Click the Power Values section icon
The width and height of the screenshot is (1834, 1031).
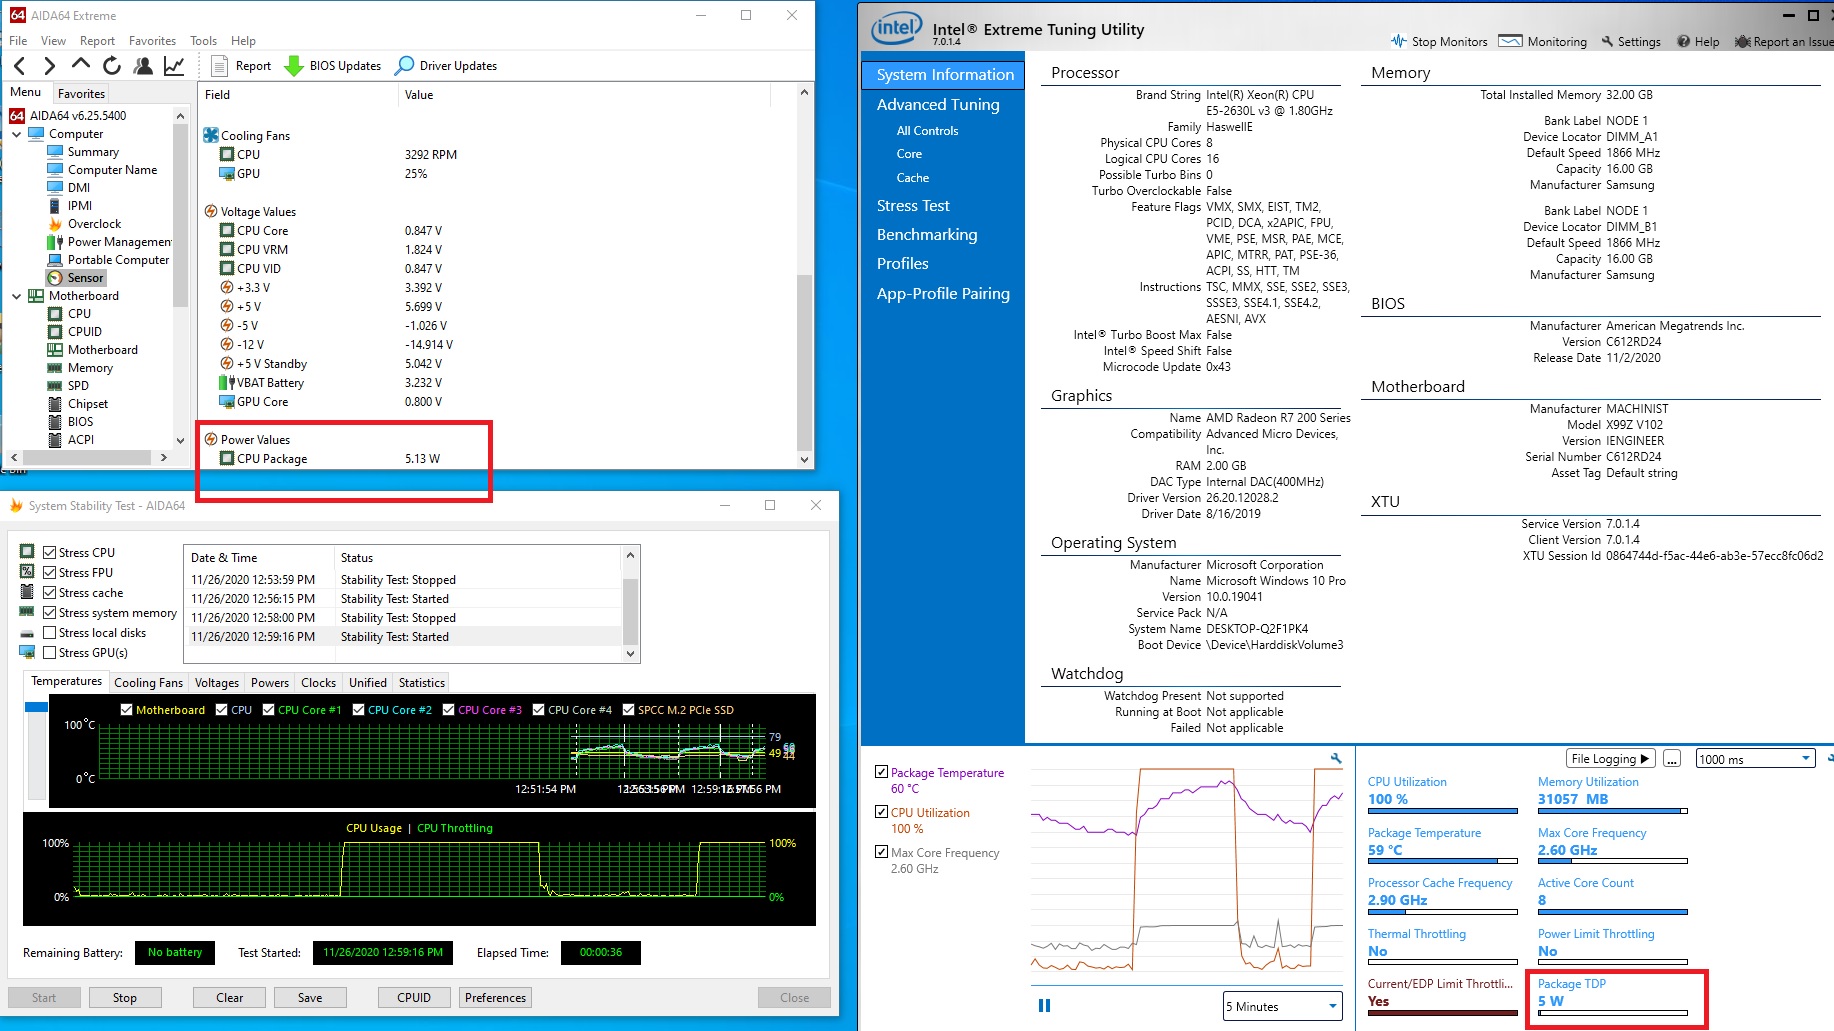[211, 440]
